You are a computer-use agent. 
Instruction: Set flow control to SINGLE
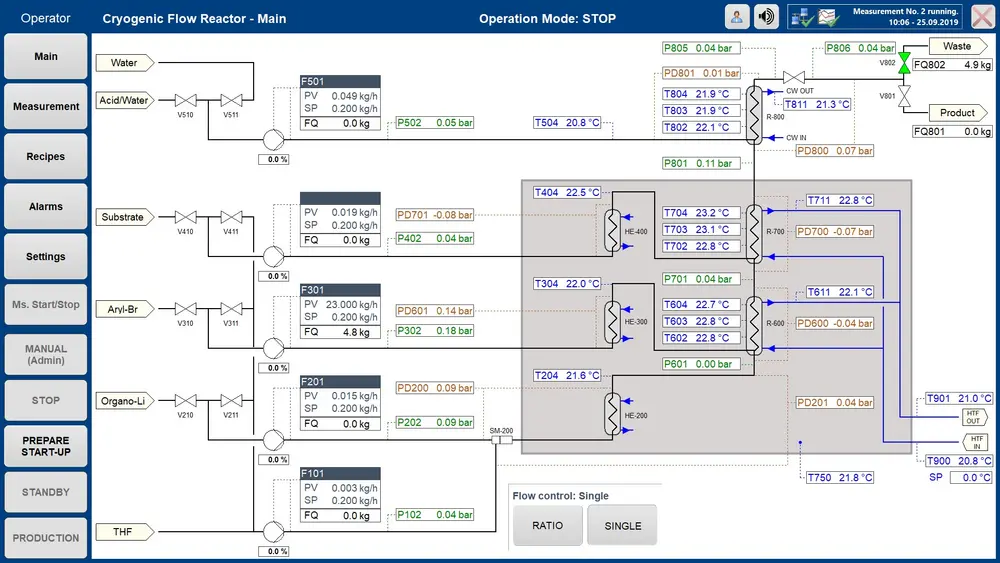[622, 525]
